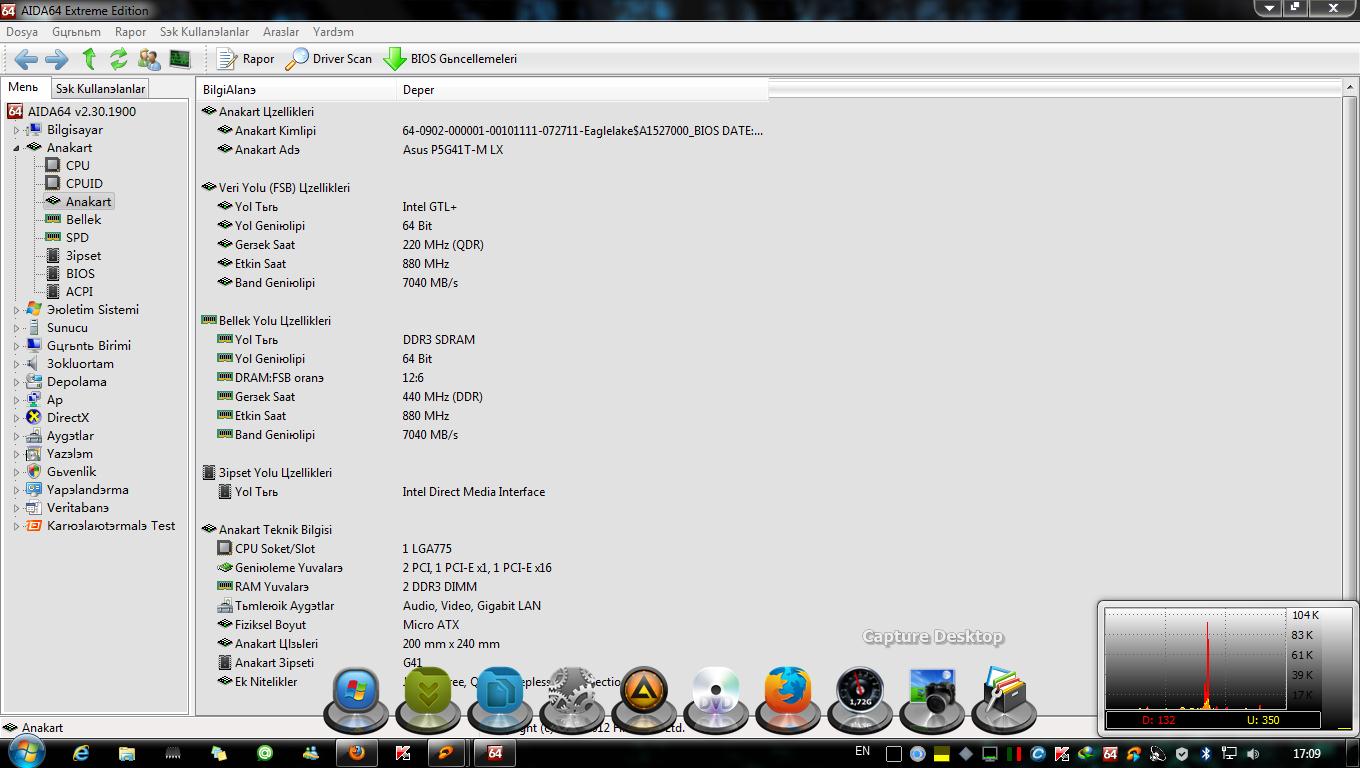Select the Asus P5G41T-M LX value

click(x=453, y=150)
